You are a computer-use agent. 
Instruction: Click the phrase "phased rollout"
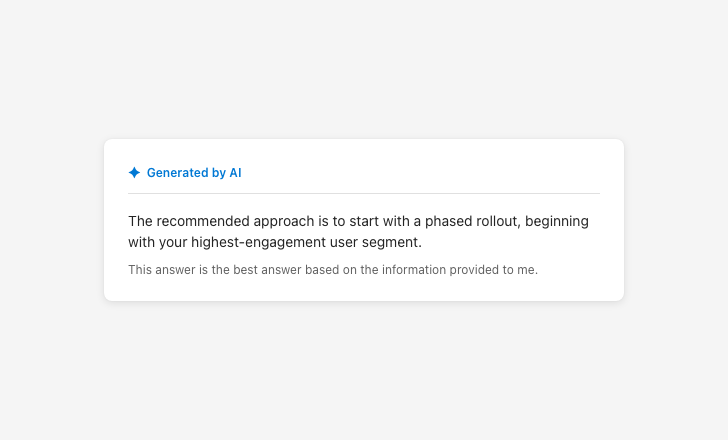474,221
